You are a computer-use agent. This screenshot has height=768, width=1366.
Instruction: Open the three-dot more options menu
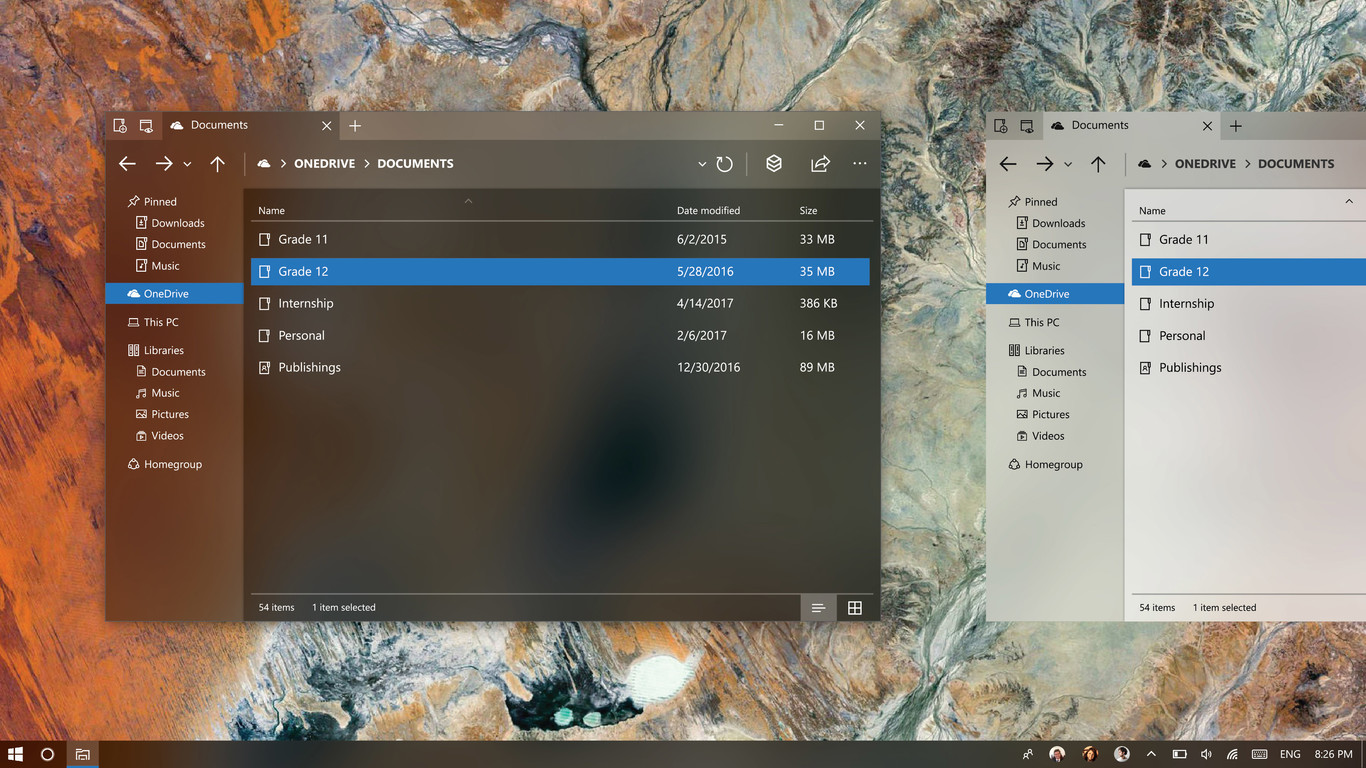860,164
